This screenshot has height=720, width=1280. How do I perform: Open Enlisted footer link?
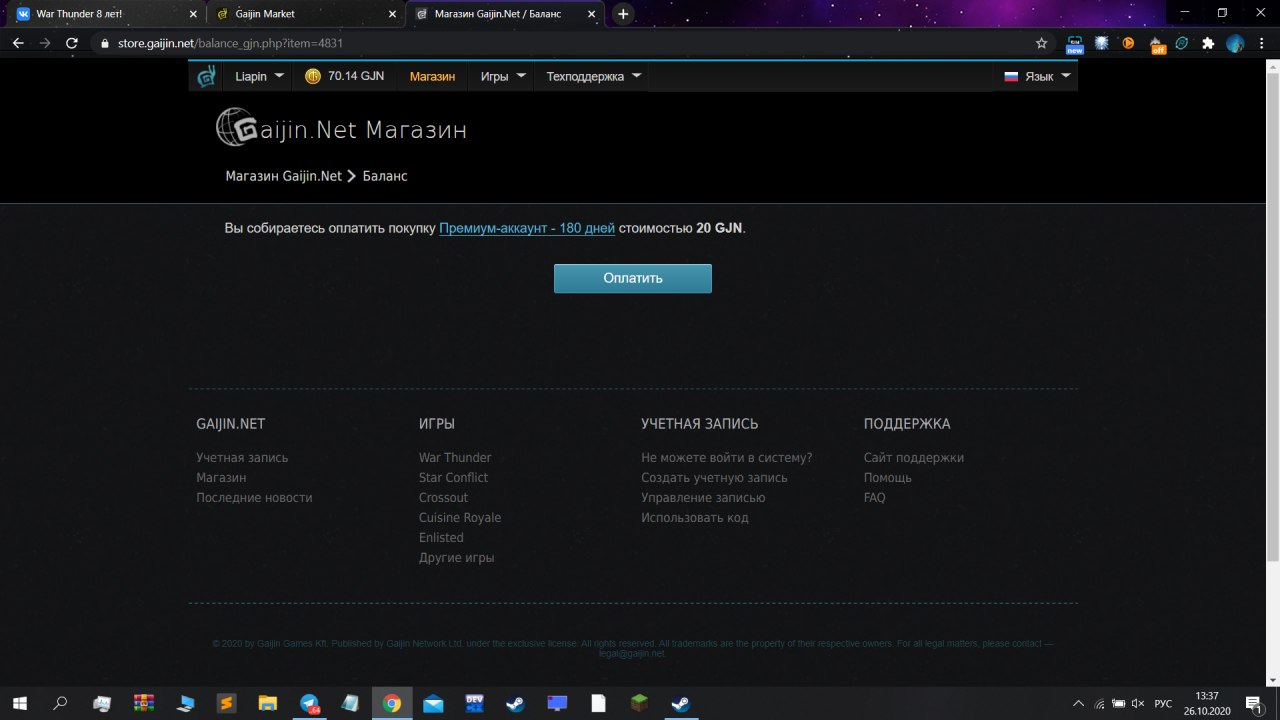[441, 538]
